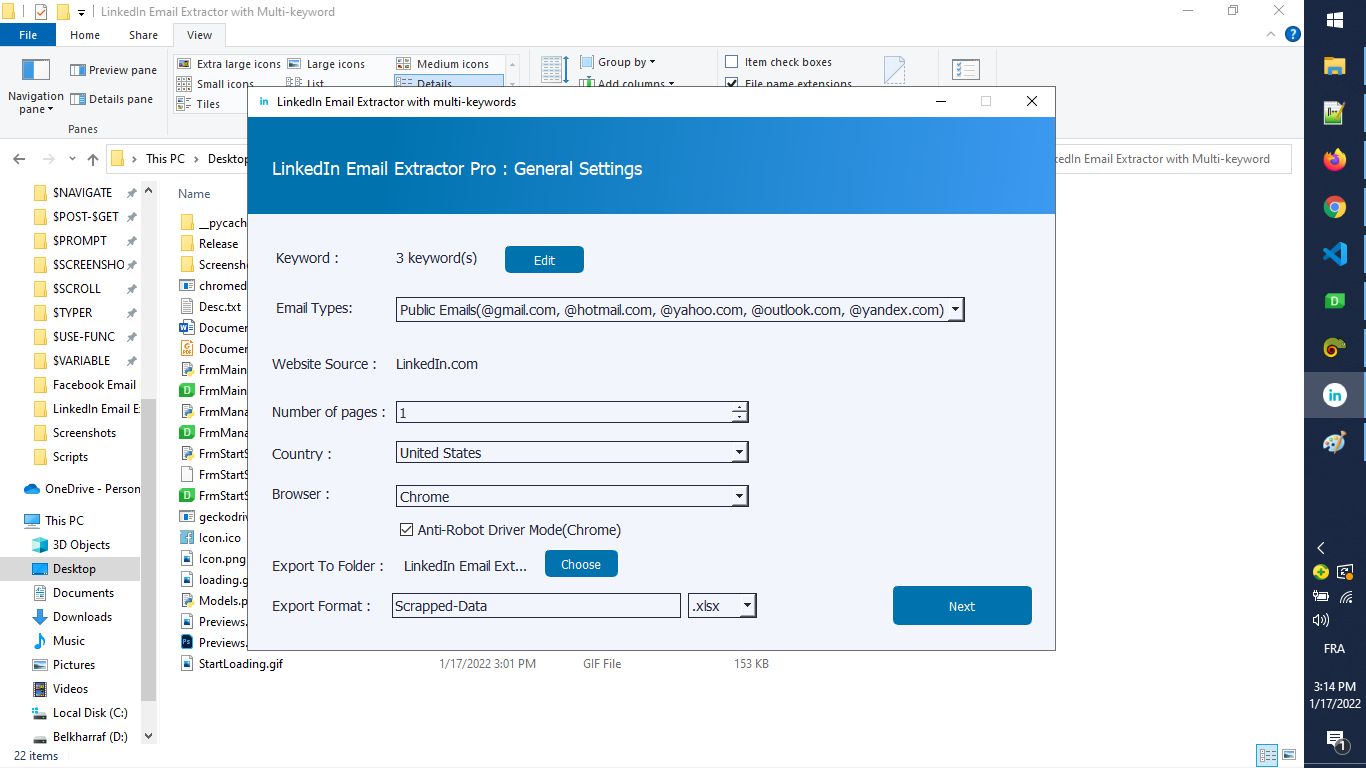The height and width of the screenshot is (768, 1366).
Task: Click the Scrapped-Data file name field
Action: tap(536, 605)
